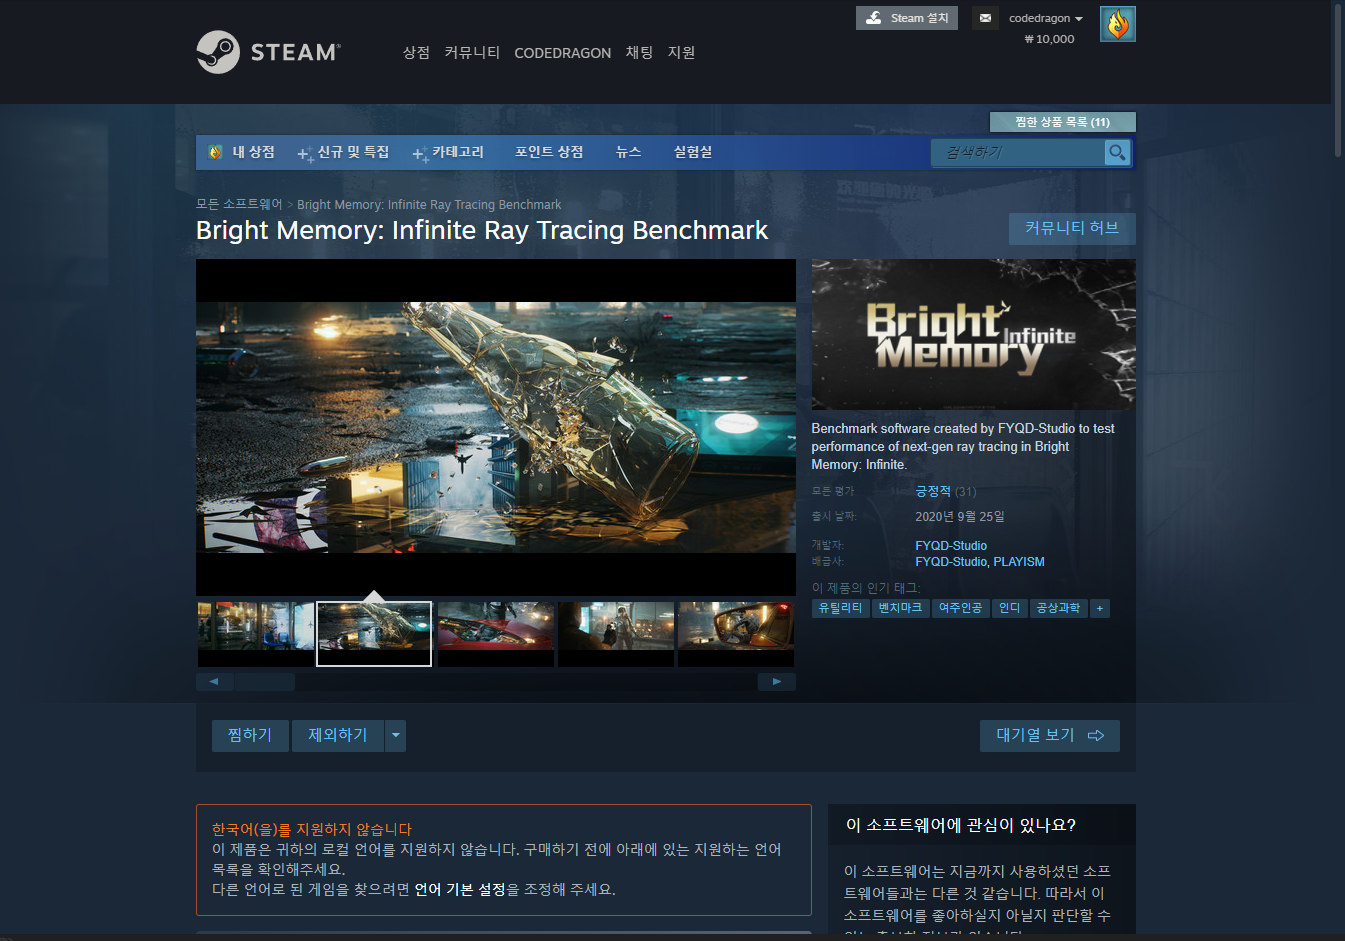This screenshot has width=1345, height=941.
Task: Go to 포인트 상점 tab
Action: pyautogui.click(x=549, y=152)
